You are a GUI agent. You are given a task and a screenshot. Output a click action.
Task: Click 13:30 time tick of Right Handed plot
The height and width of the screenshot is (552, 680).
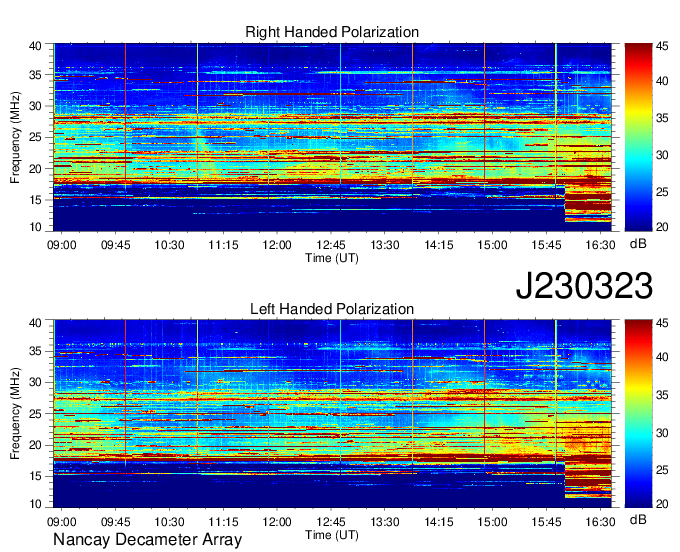(385, 245)
